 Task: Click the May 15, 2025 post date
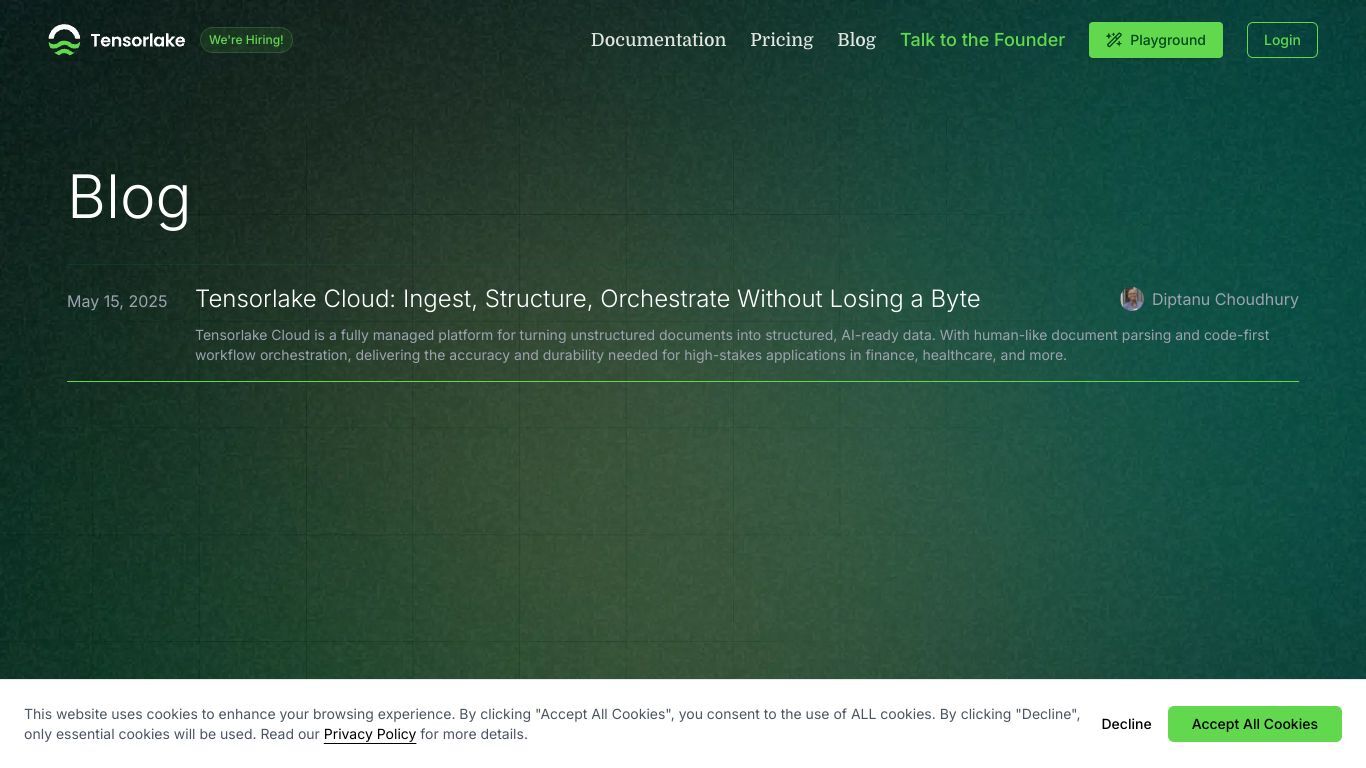click(117, 301)
